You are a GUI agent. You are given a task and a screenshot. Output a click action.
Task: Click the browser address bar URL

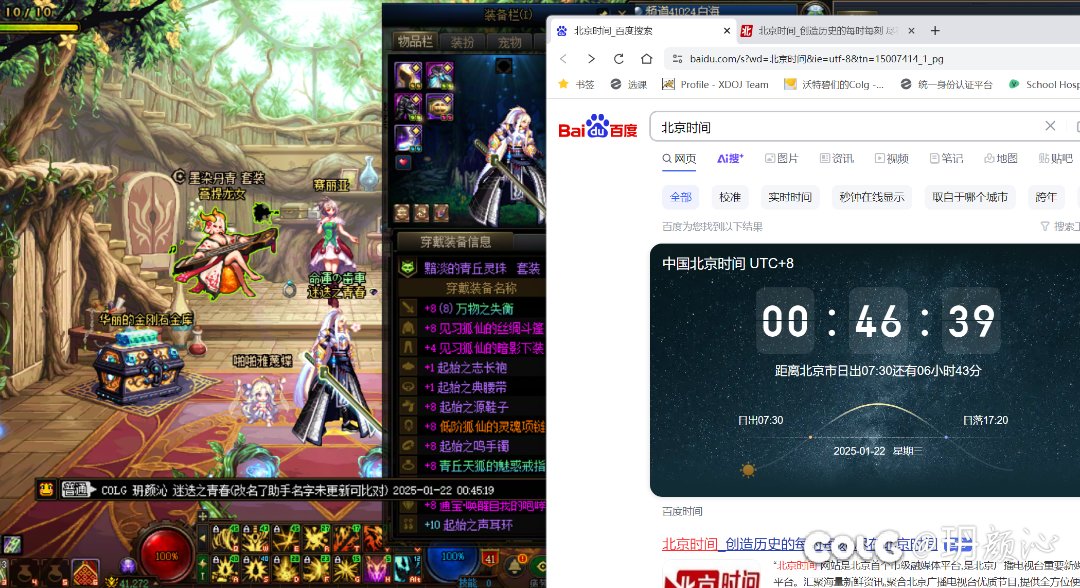click(816, 59)
